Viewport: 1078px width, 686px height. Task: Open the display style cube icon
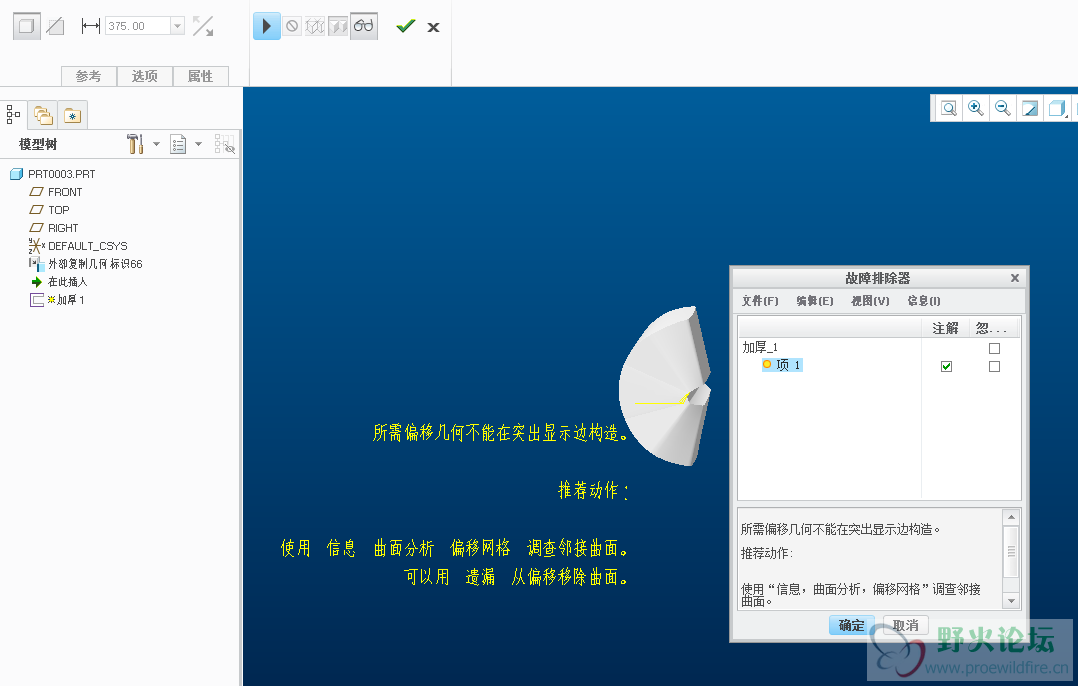1057,108
